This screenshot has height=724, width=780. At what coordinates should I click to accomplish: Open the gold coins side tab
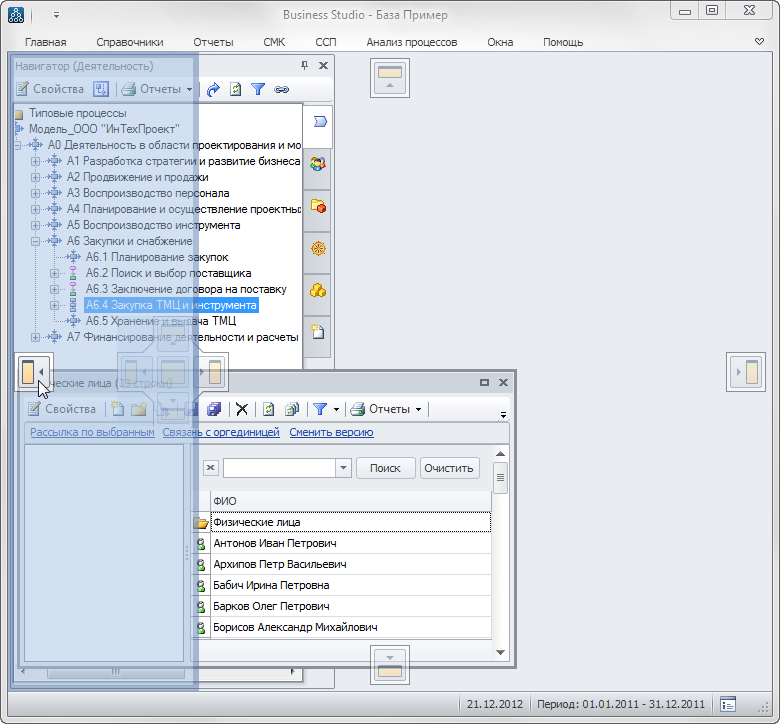pos(318,290)
